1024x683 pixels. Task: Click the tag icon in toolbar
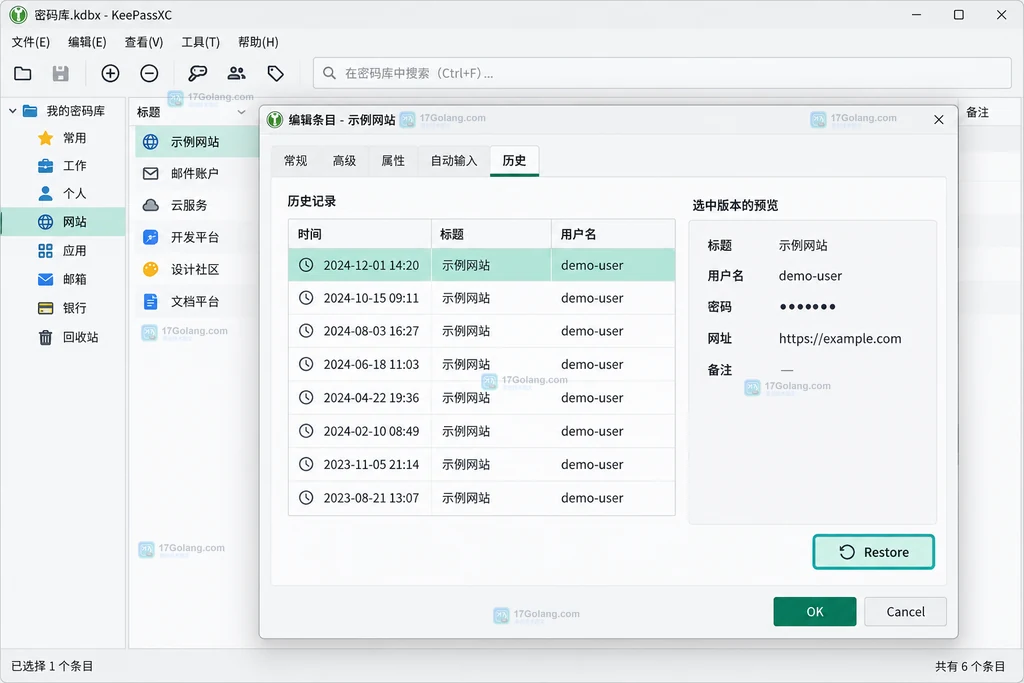pos(276,73)
